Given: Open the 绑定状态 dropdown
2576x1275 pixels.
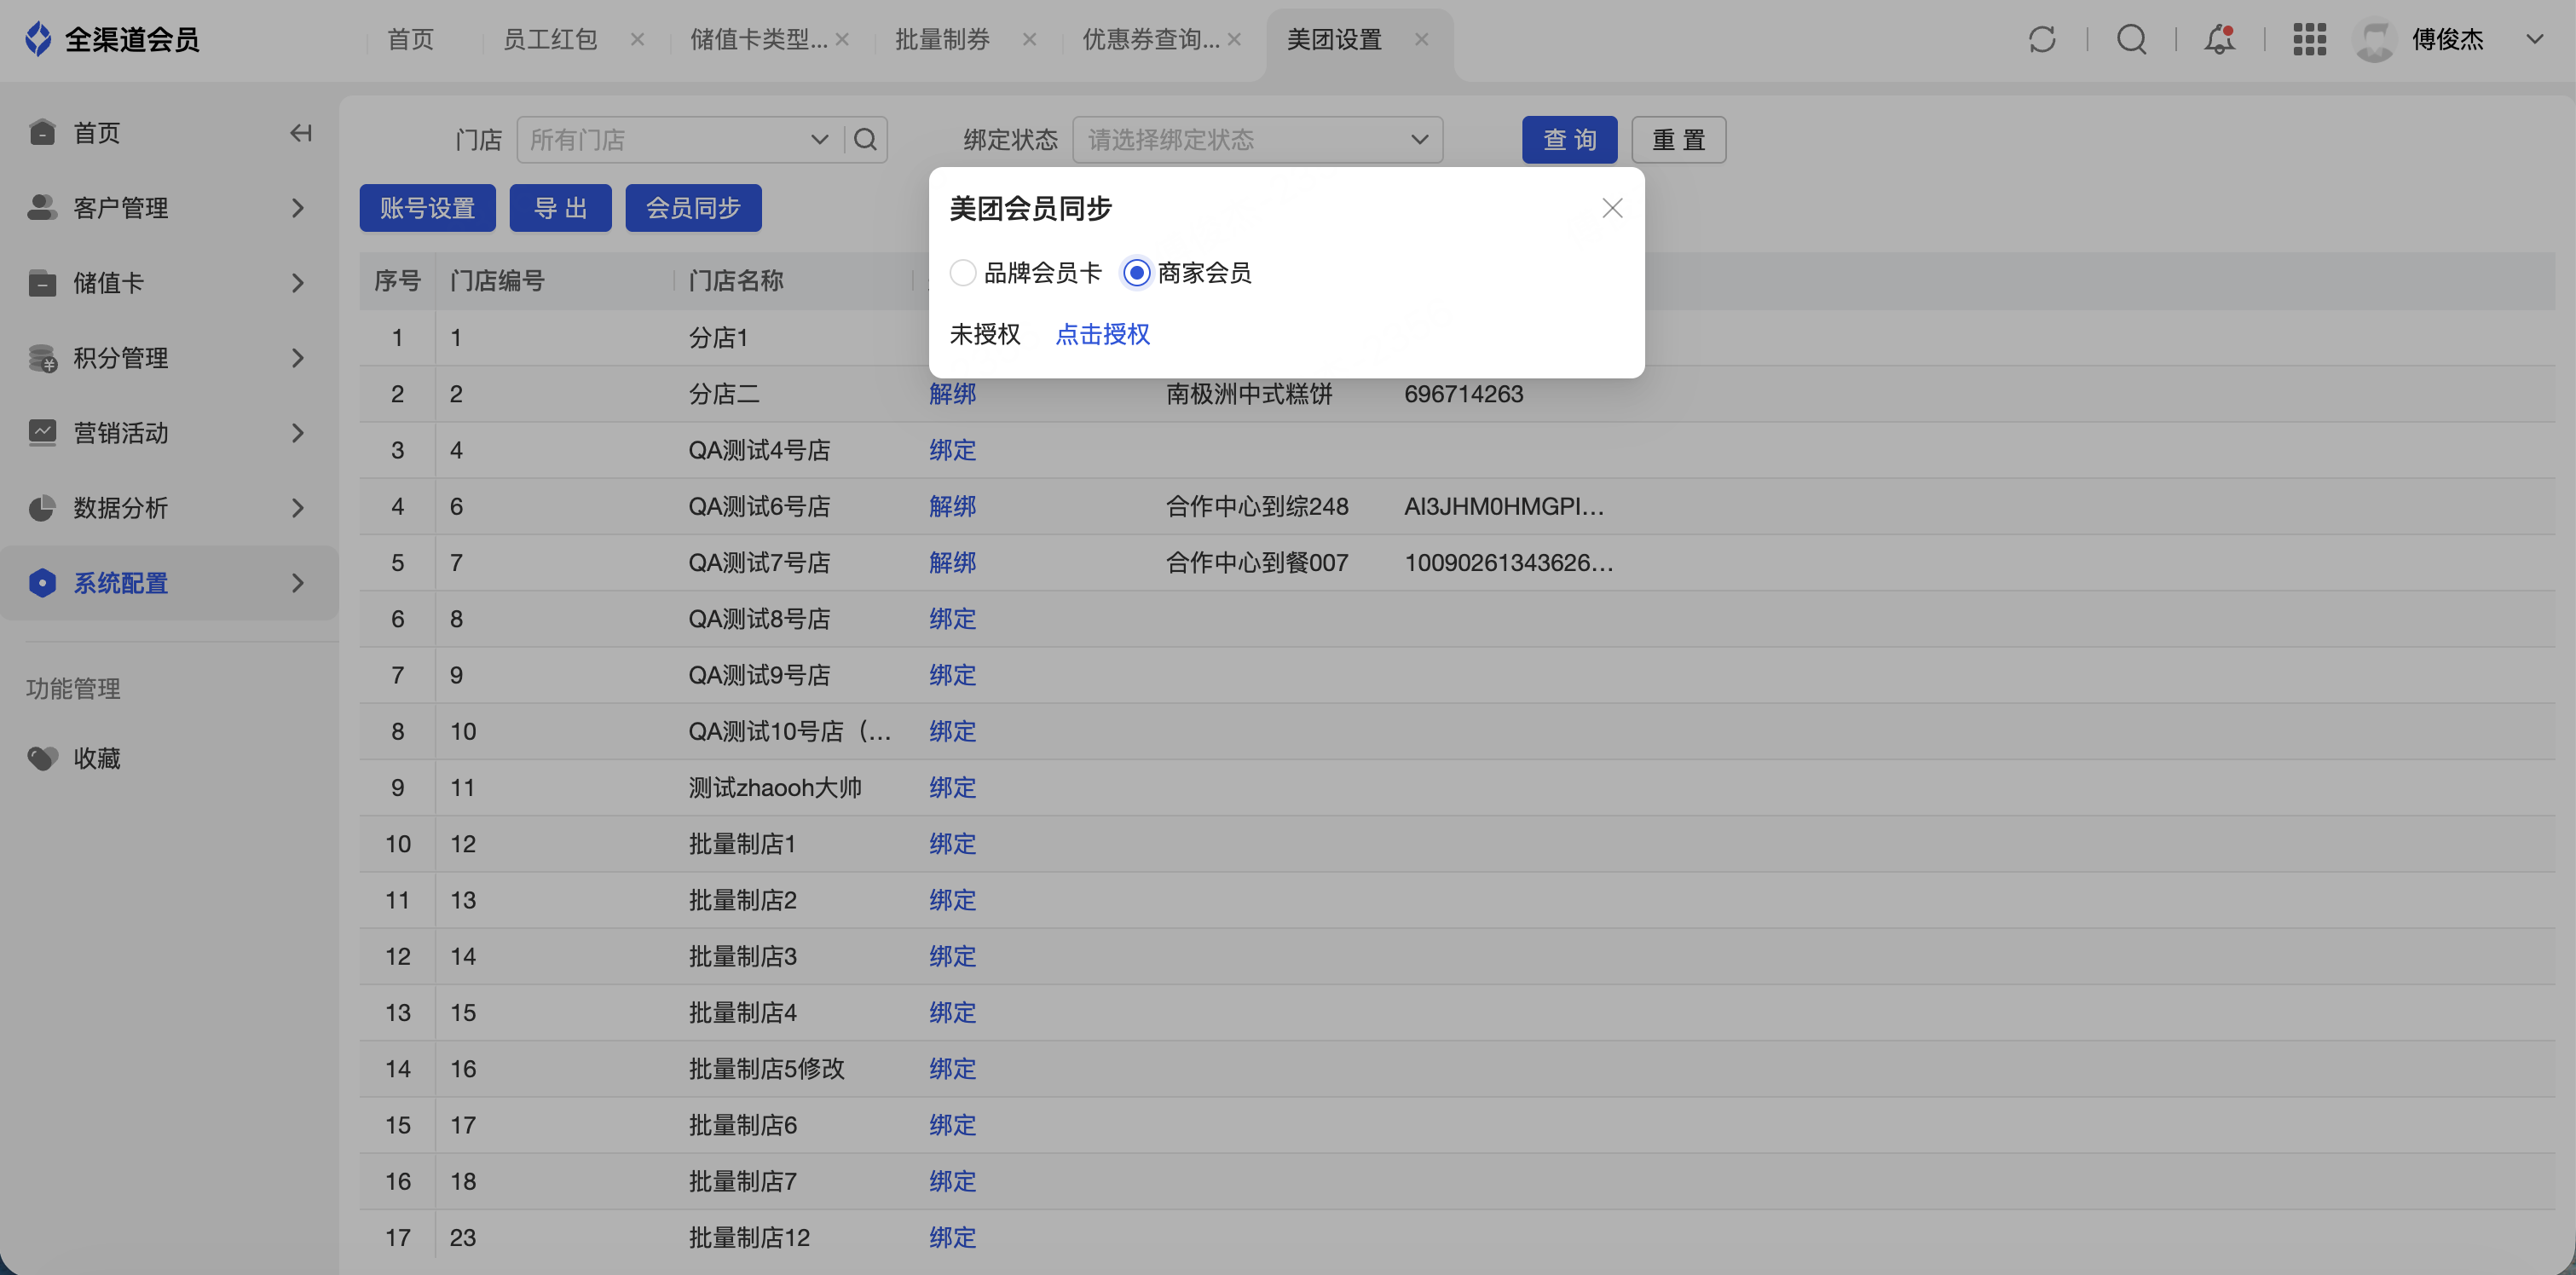Looking at the screenshot, I should [1257, 139].
